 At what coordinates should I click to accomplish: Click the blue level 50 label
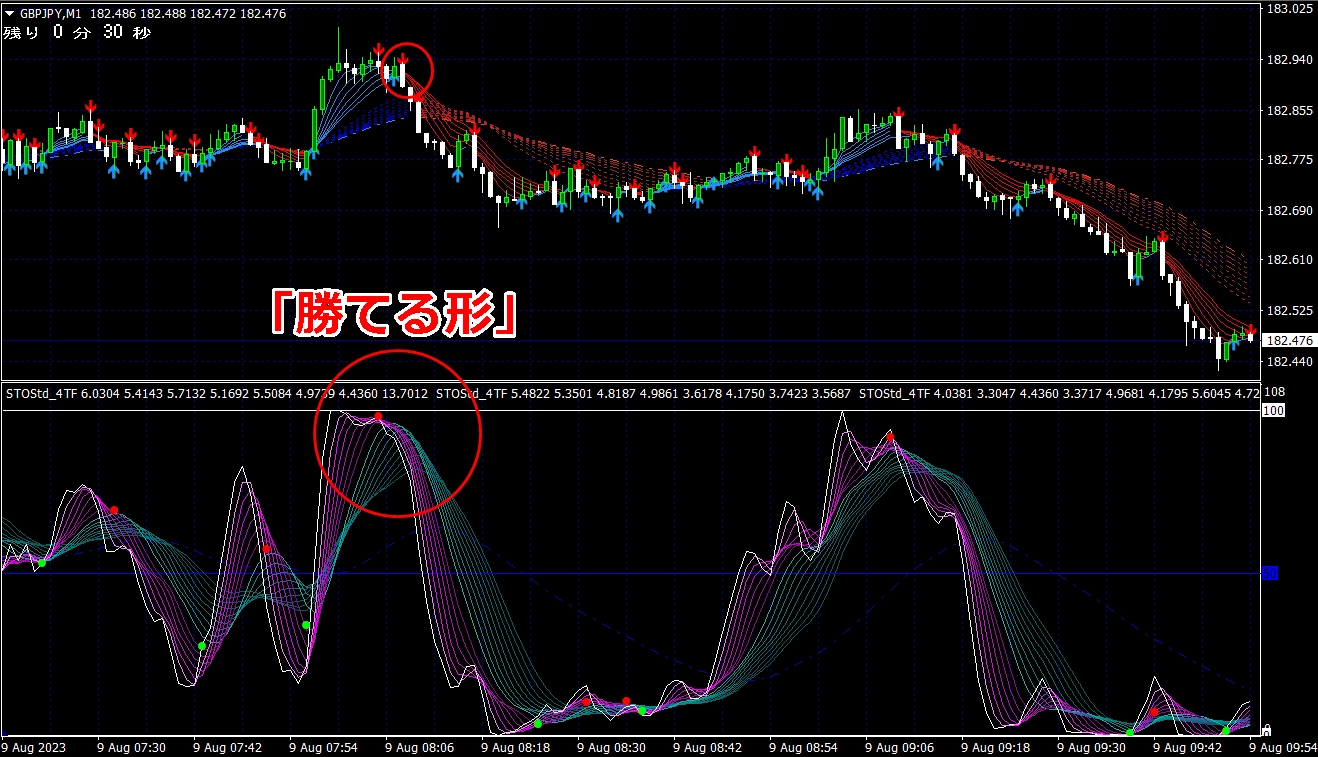[1271, 573]
